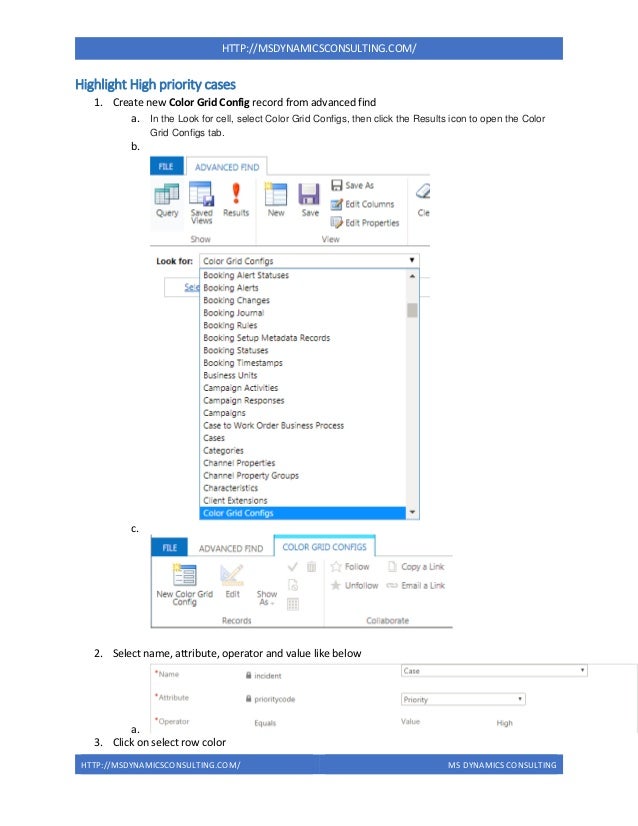Click the header msdynamicsconsulting.com link

click(x=319, y=48)
